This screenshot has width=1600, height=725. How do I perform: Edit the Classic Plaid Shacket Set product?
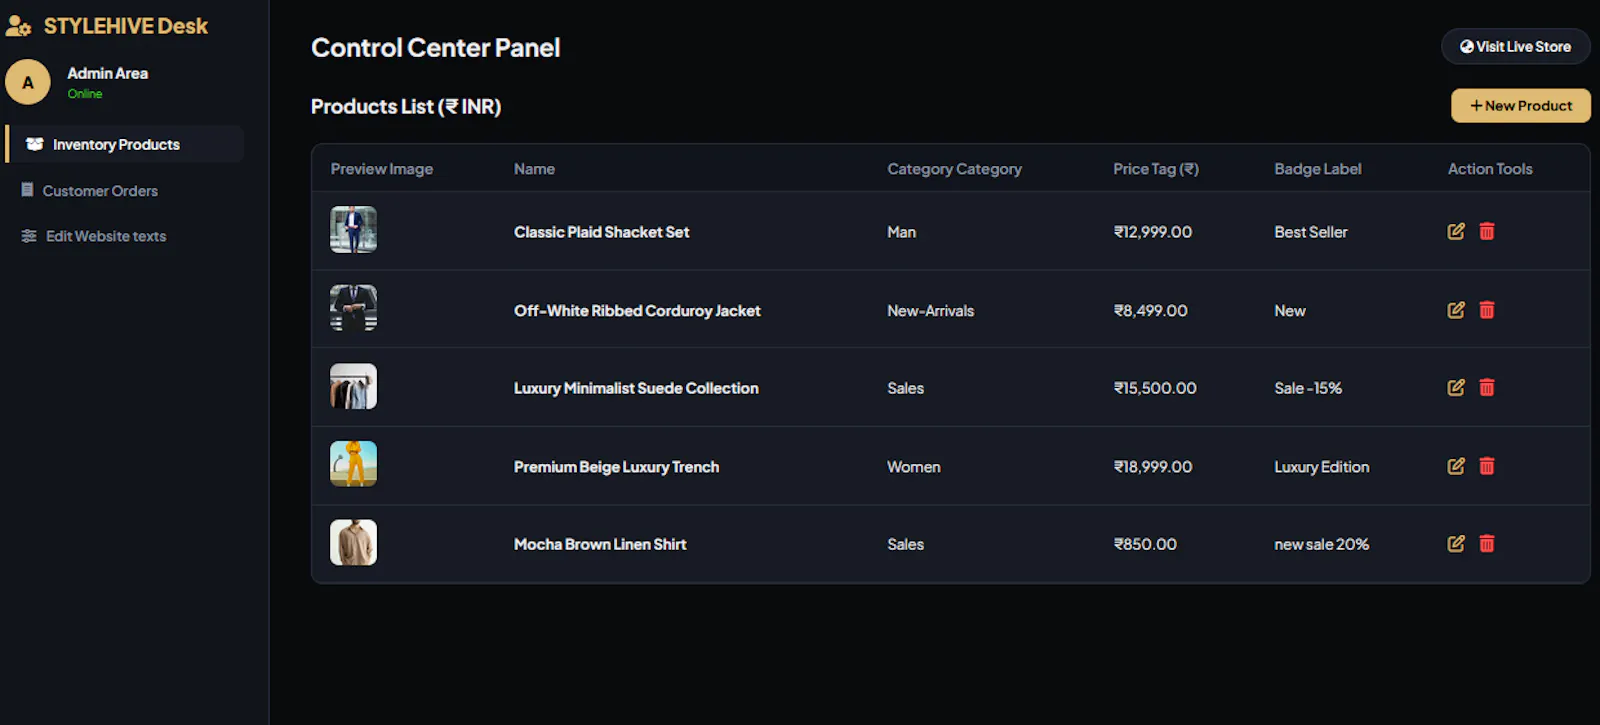(x=1456, y=231)
